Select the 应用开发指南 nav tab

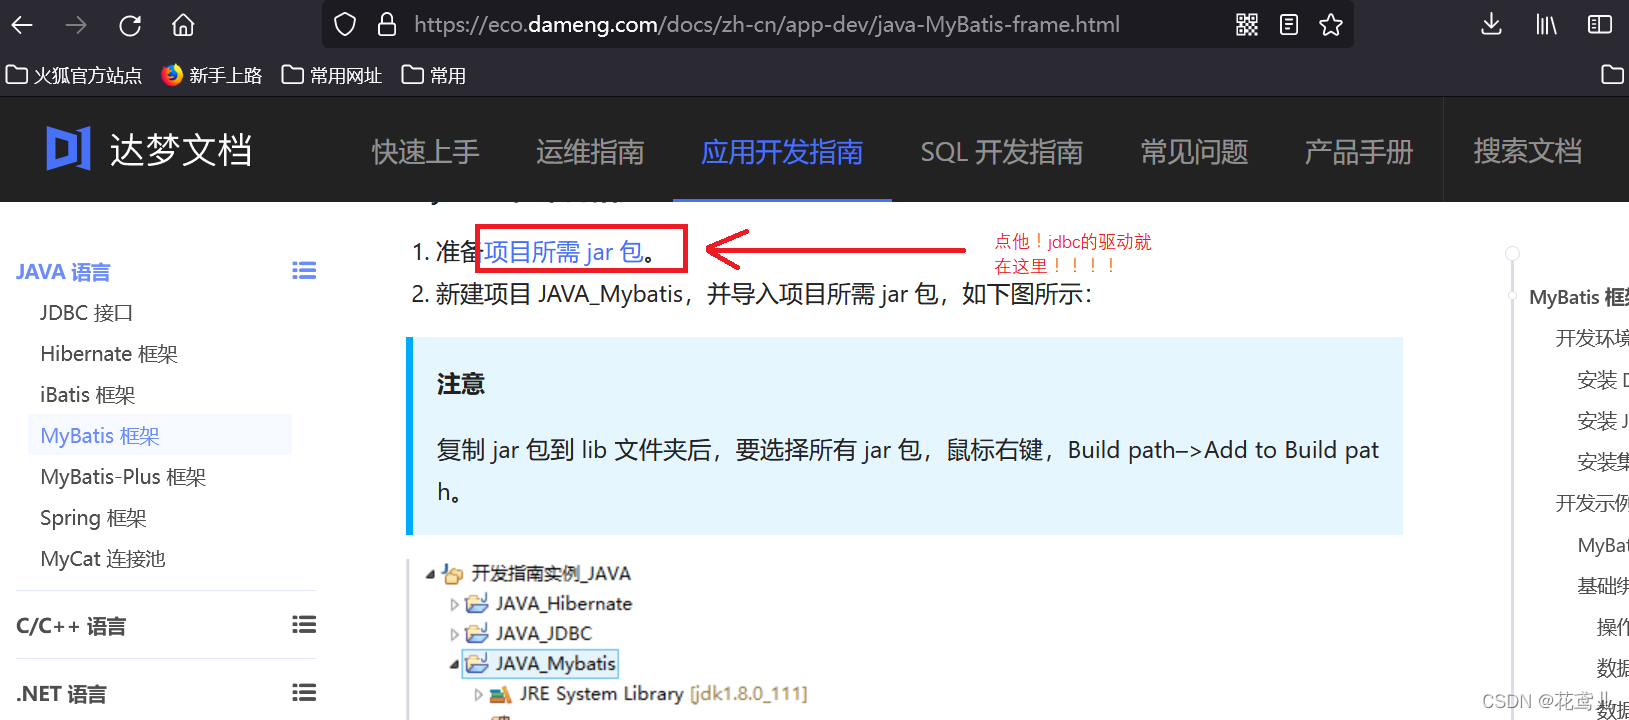click(782, 152)
